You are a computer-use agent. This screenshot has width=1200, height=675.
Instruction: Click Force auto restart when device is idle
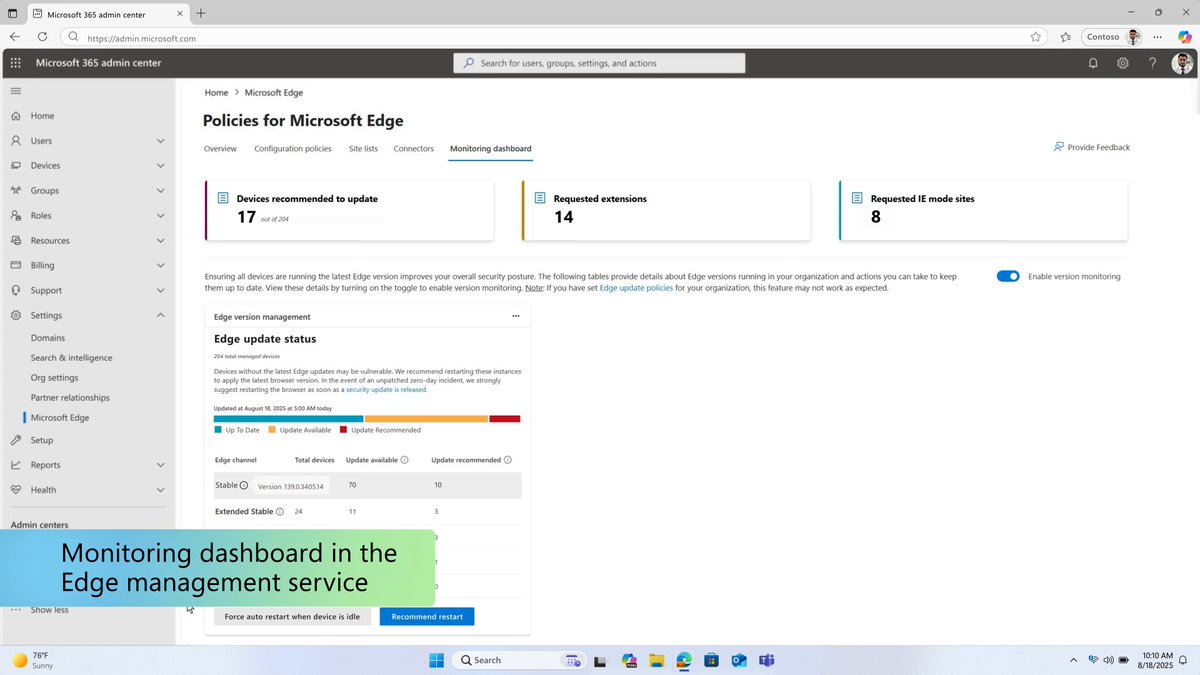(x=292, y=617)
